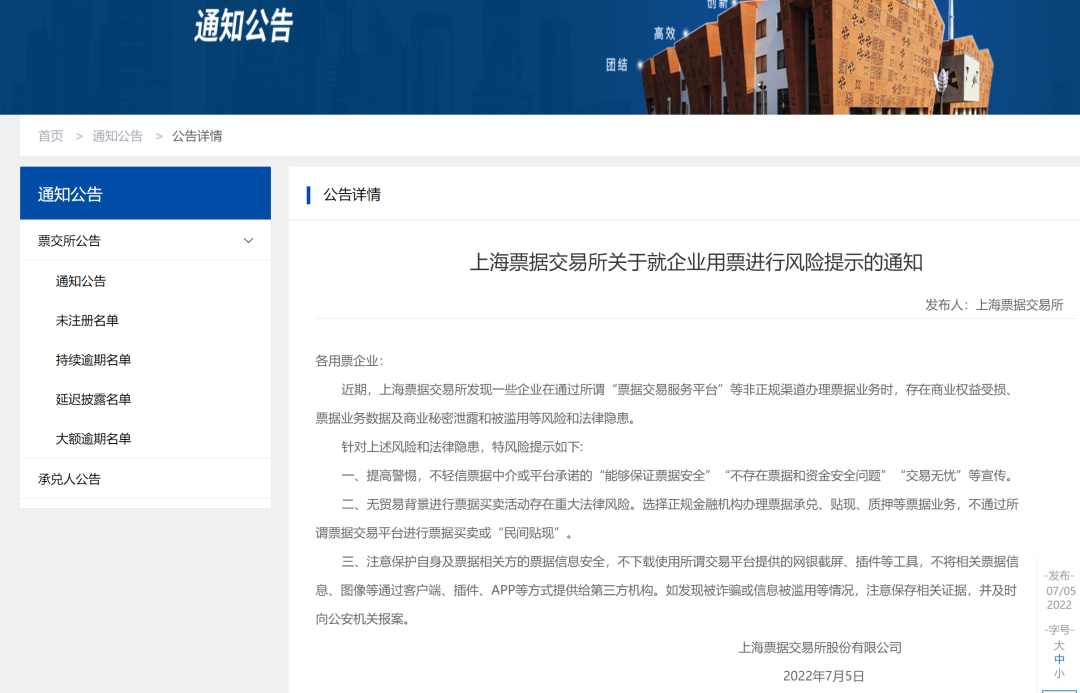Select 通知公告 in the sidebar list
Screen dimensions: 1080x693
tap(81, 281)
